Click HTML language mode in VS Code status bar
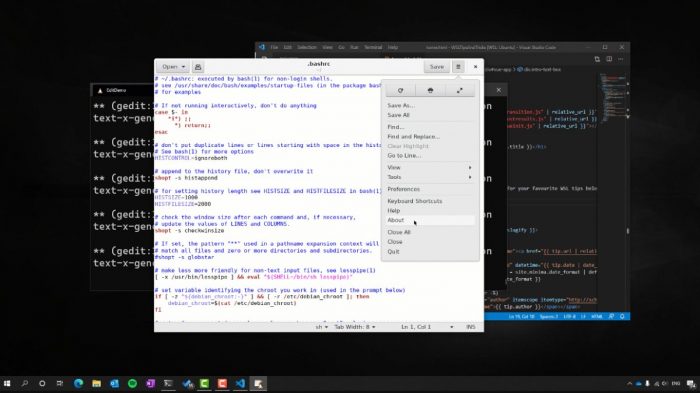 pos(597,317)
